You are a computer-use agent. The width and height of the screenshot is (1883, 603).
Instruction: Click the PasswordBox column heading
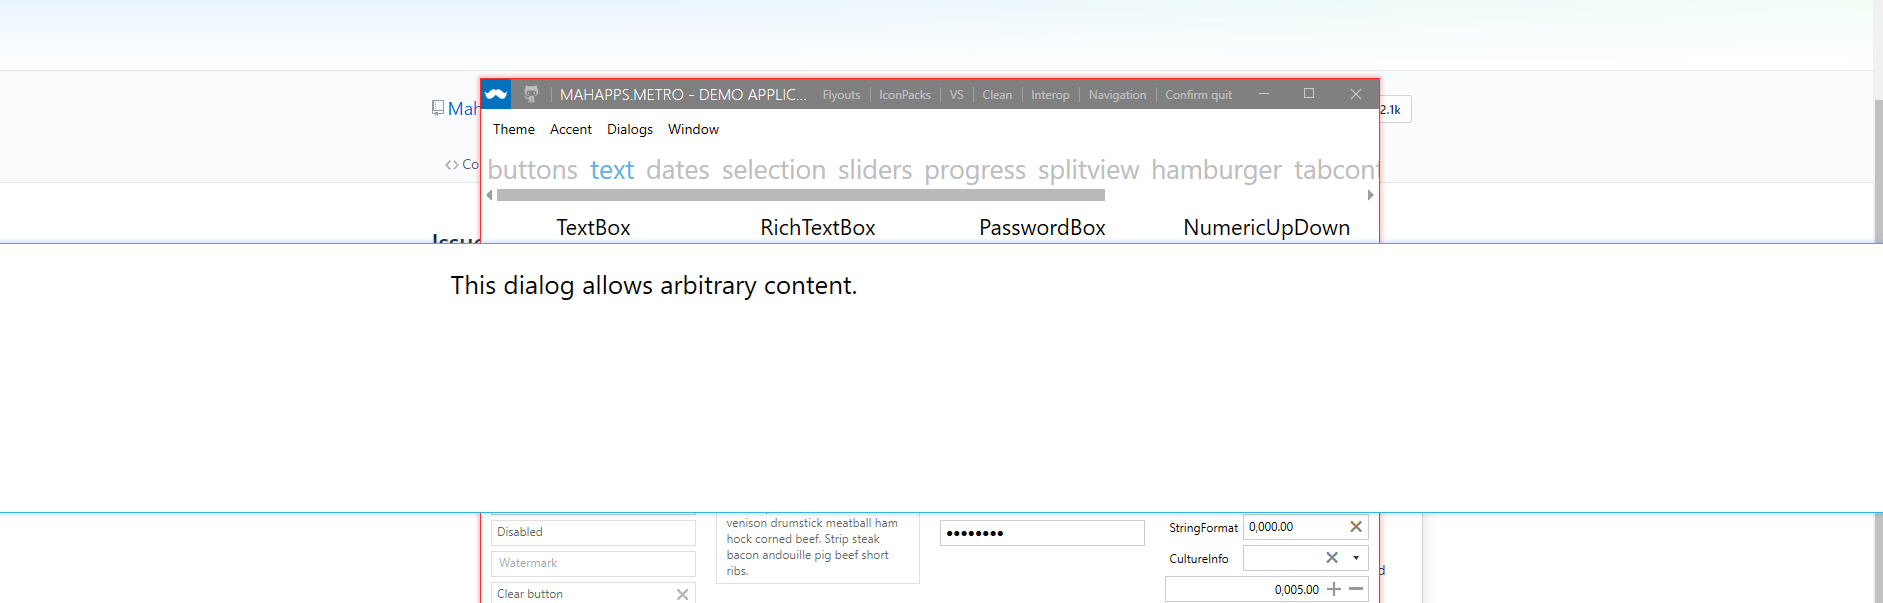point(1042,227)
